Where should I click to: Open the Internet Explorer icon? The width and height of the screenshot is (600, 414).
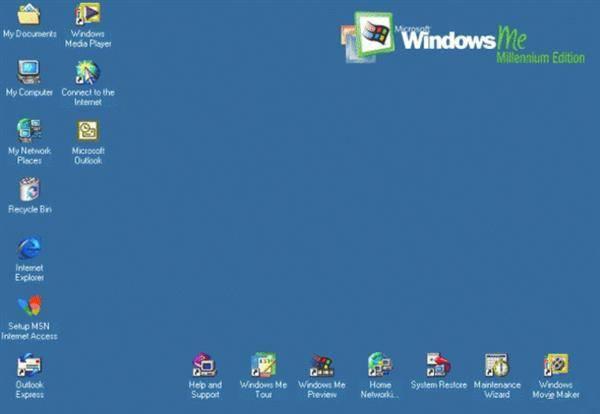click(x=29, y=248)
